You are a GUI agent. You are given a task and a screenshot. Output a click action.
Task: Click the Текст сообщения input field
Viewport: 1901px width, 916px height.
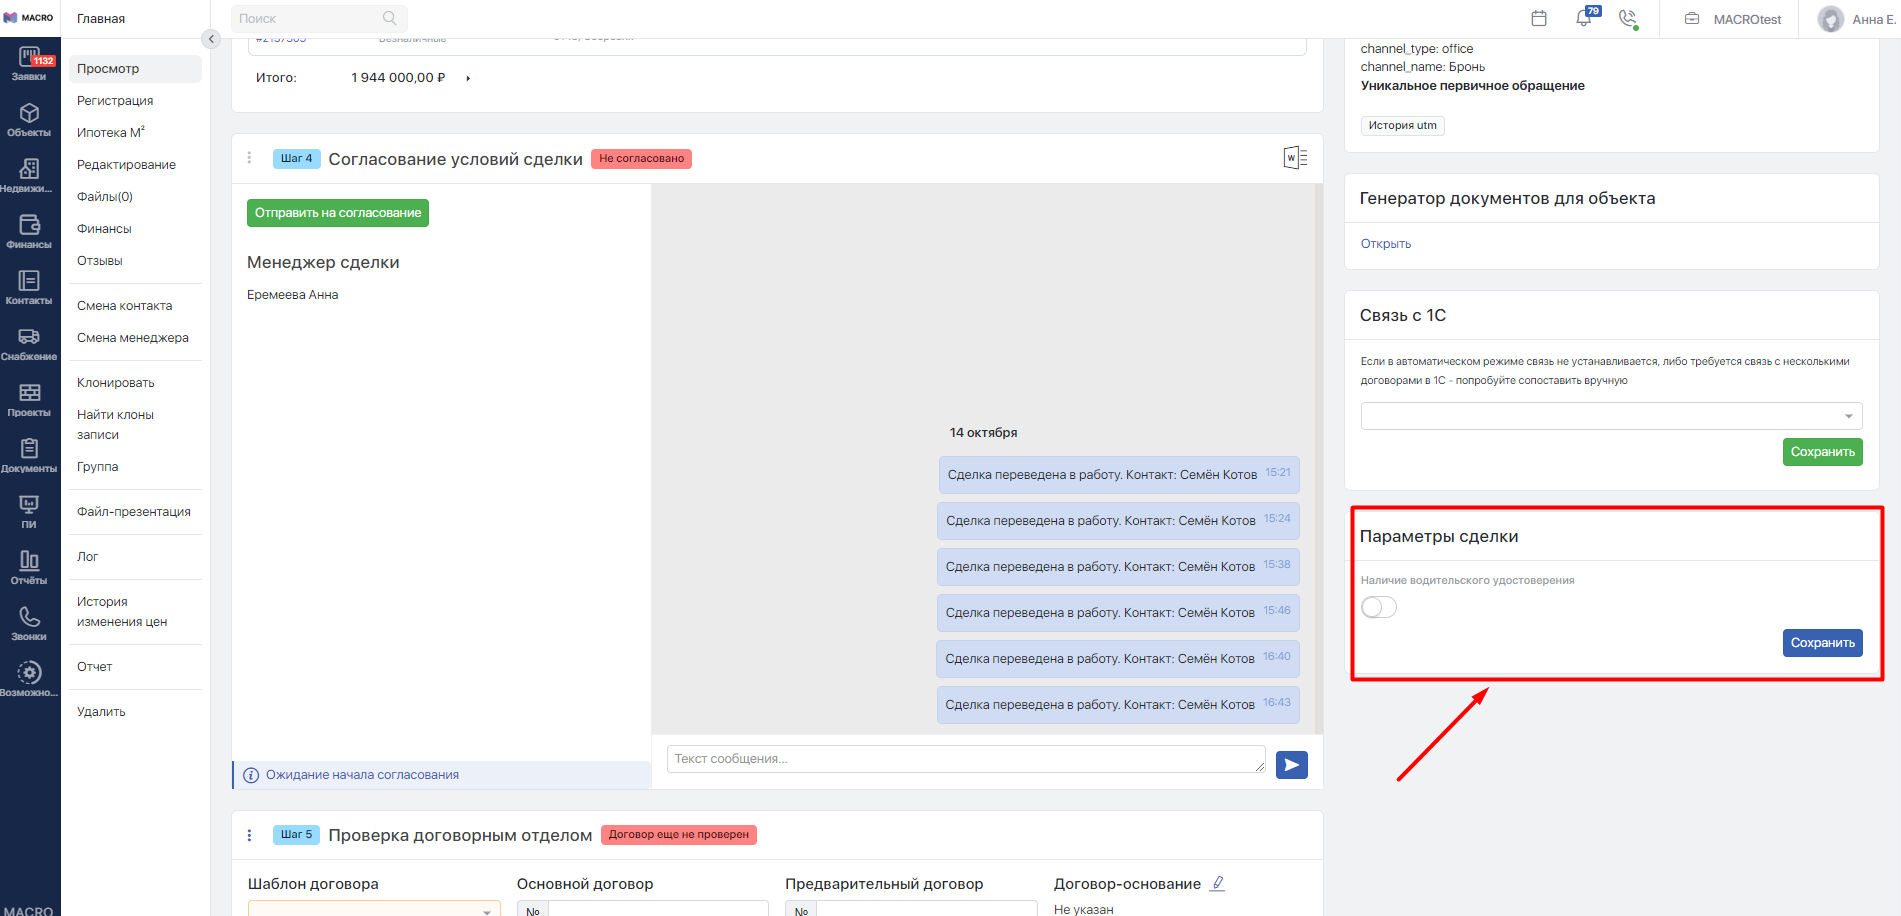pyautogui.click(x=965, y=759)
